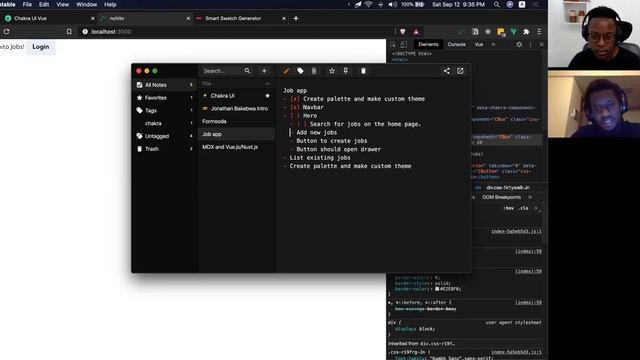Open the Chakra UI note

[236, 96]
